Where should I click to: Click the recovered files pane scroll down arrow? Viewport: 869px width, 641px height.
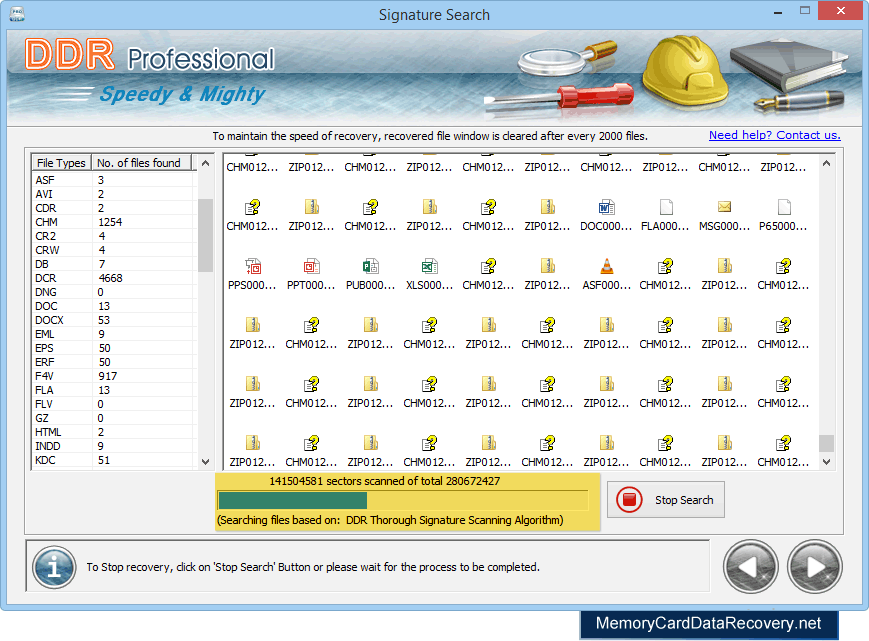tap(826, 461)
